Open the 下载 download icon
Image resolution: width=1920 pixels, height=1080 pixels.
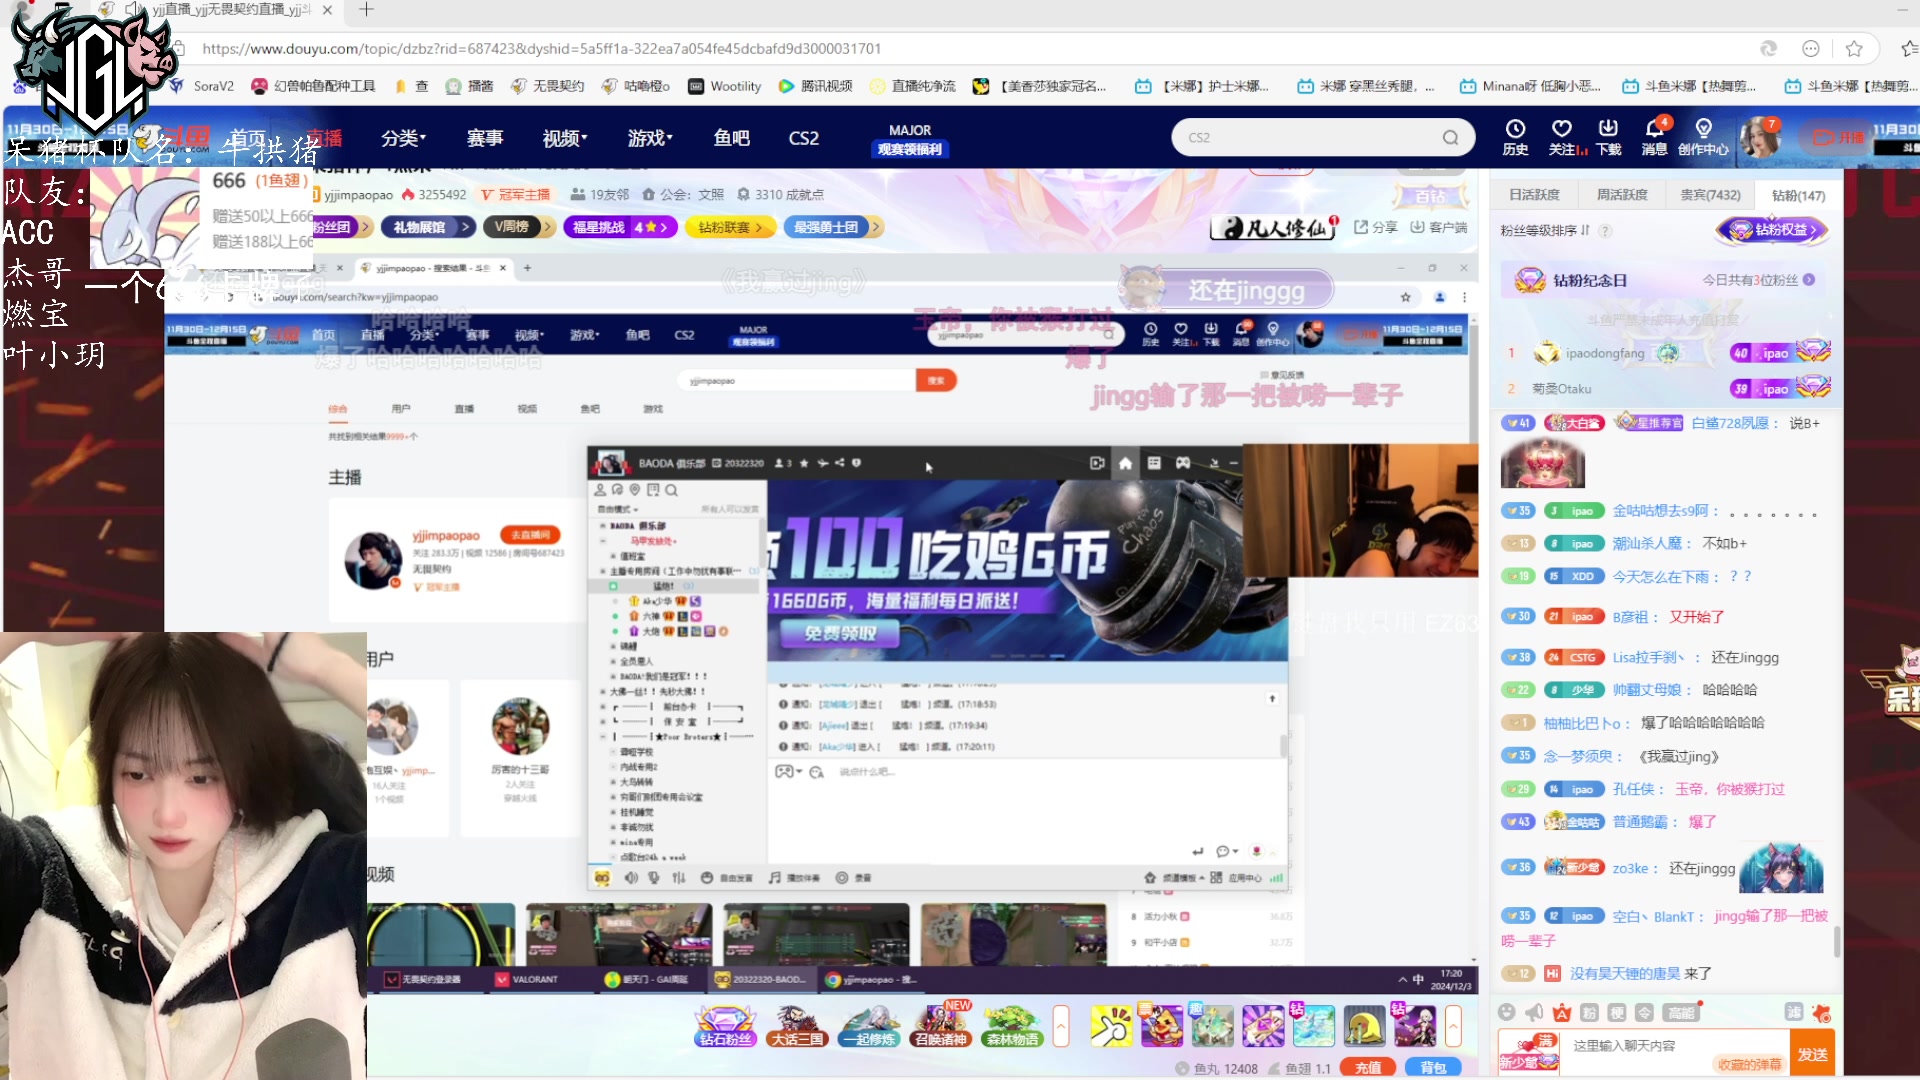click(x=1608, y=137)
